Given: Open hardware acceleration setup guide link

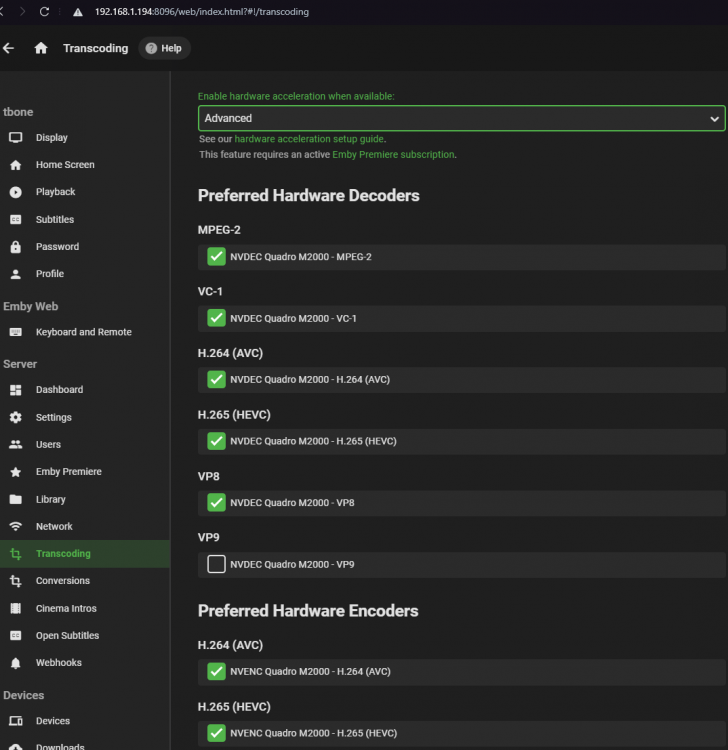Looking at the screenshot, I should [309, 139].
